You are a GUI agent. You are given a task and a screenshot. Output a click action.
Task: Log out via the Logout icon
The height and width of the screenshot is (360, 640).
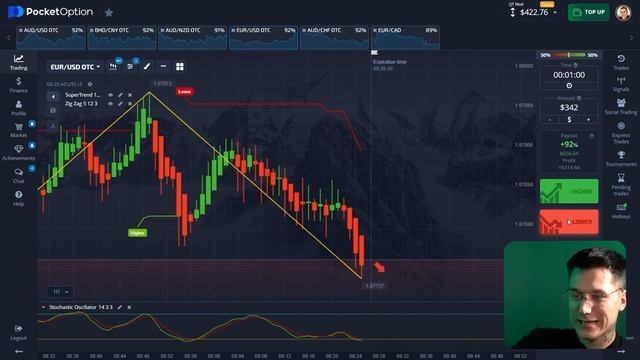19,332
